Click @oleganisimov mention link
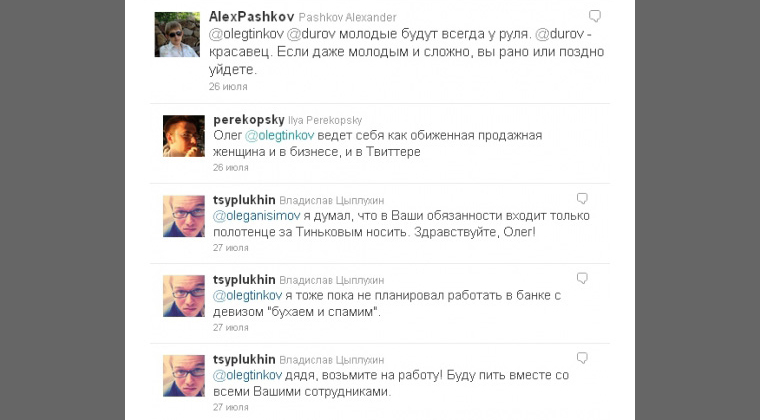 [x=256, y=216]
